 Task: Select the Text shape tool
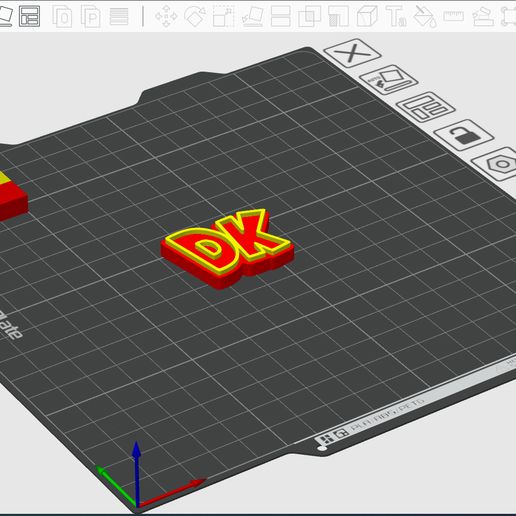pos(396,16)
